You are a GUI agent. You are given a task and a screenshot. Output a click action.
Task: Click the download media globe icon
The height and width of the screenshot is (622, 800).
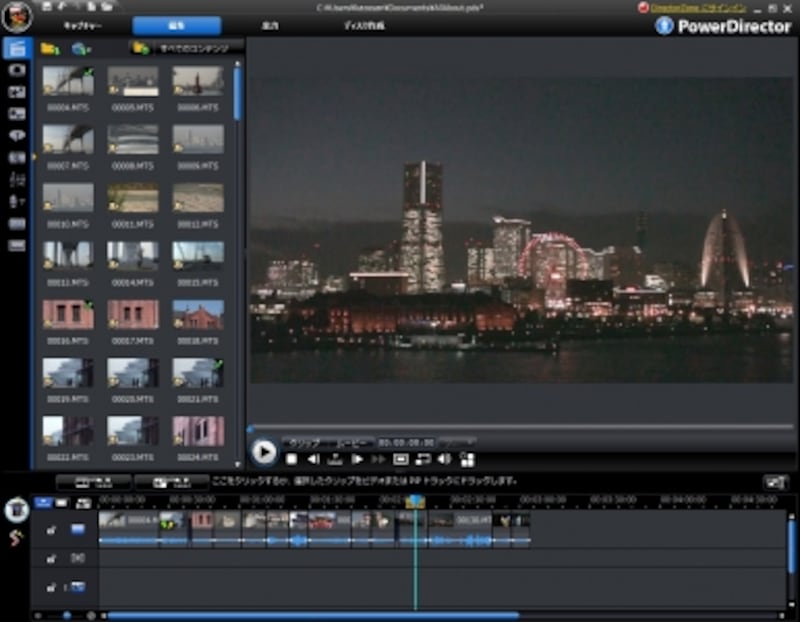tap(81, 48)
